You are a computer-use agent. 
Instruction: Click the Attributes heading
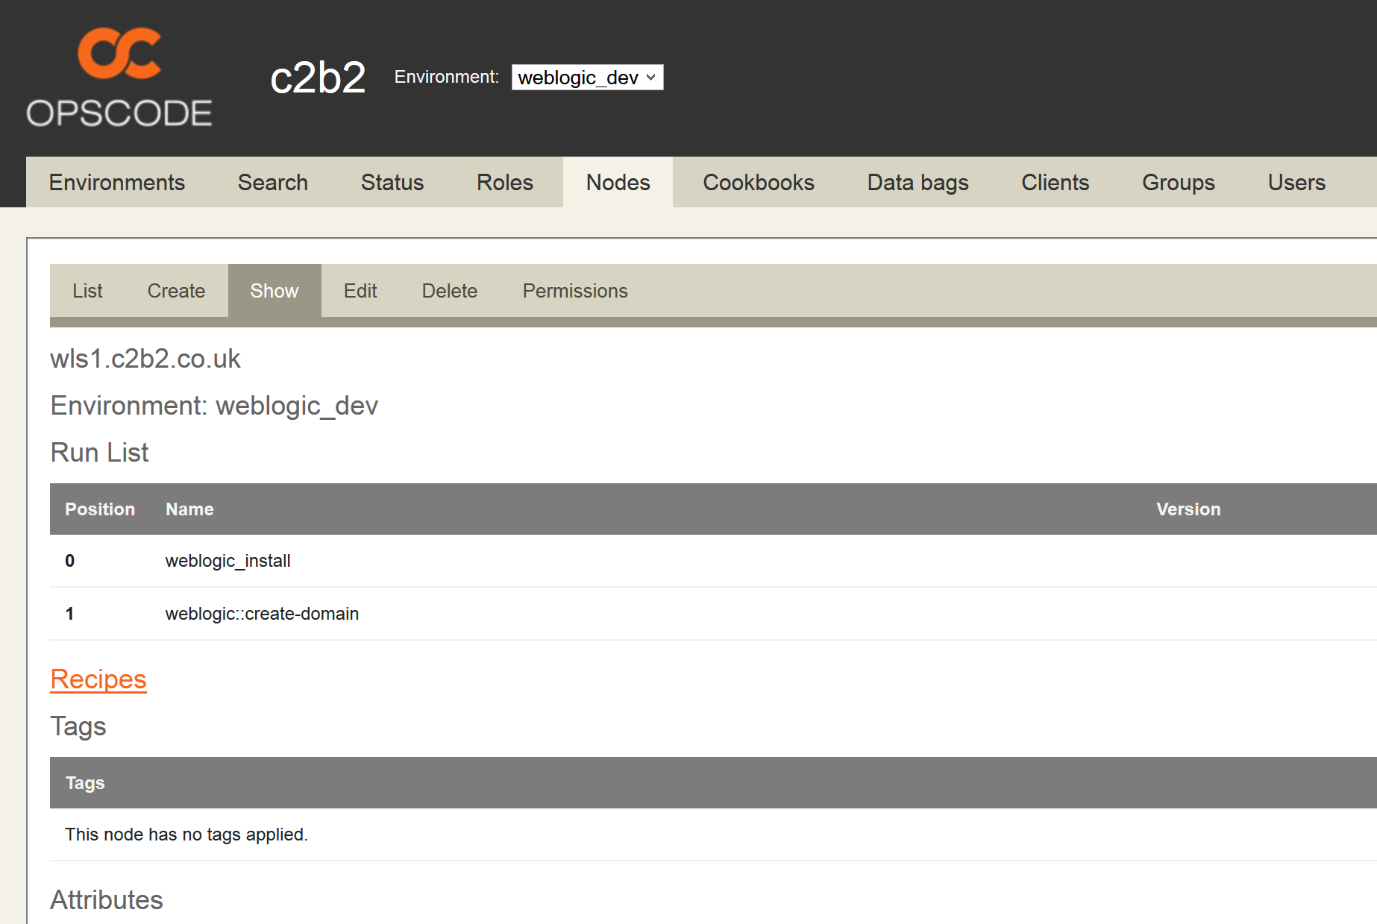coord(106,899)
